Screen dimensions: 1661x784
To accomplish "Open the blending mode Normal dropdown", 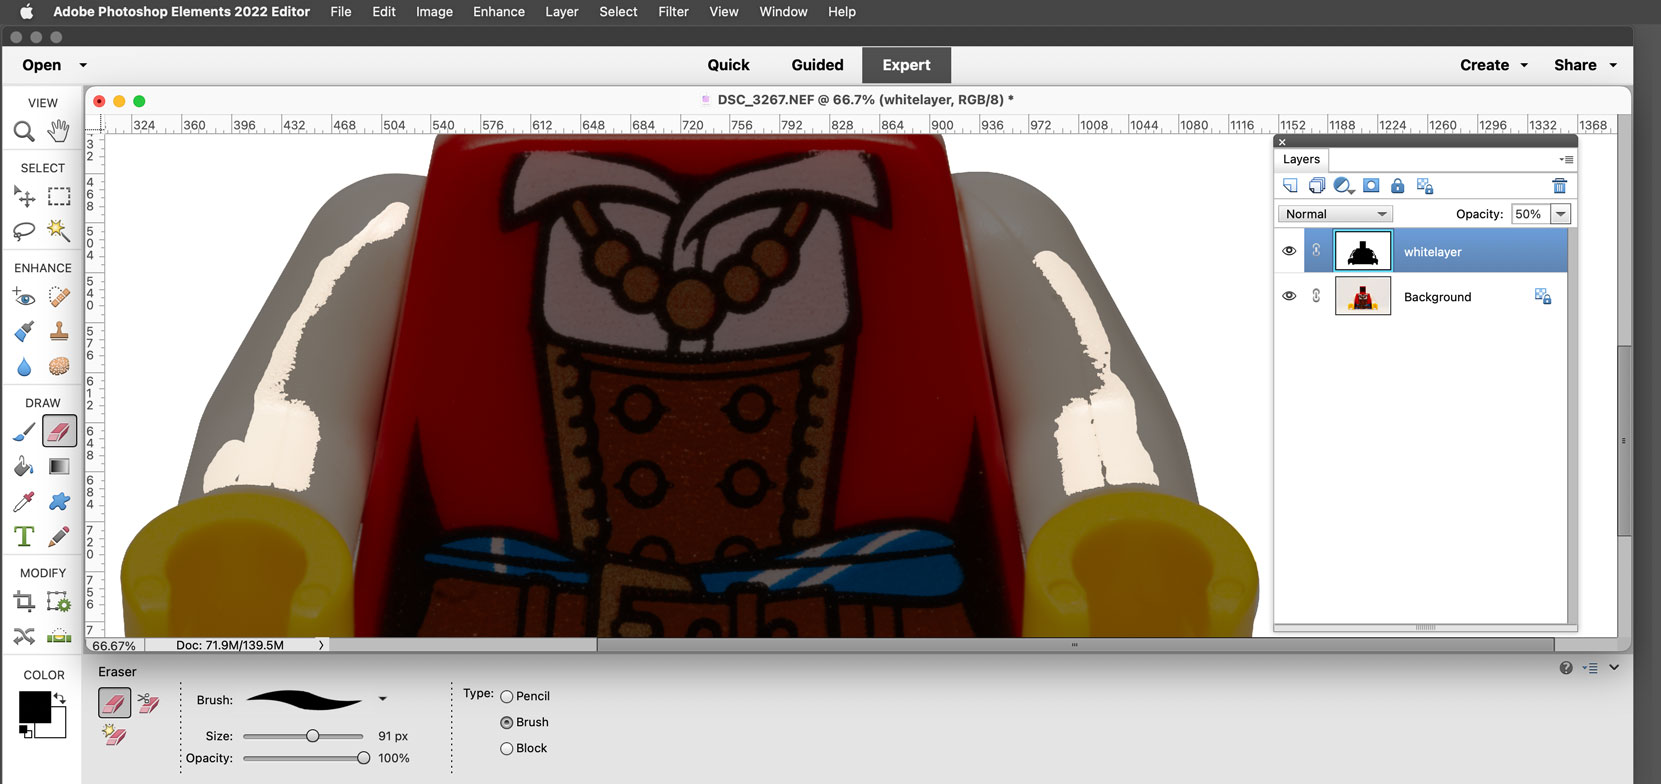I will tap(1335, 214).
